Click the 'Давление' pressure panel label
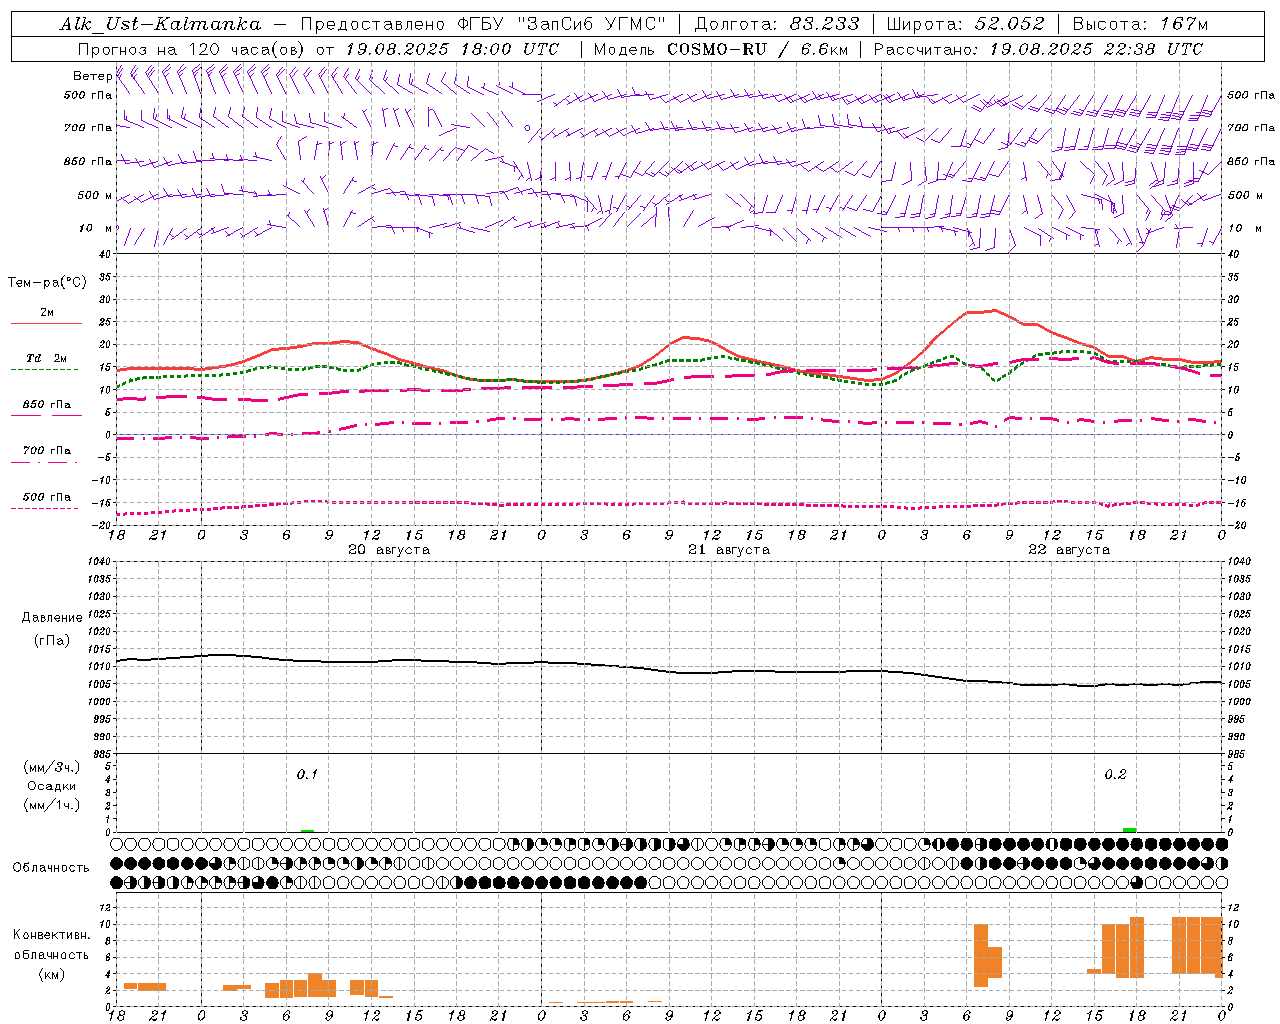Image resolution: width=1280 pixels, height=1024 pixels. point(52,618)
